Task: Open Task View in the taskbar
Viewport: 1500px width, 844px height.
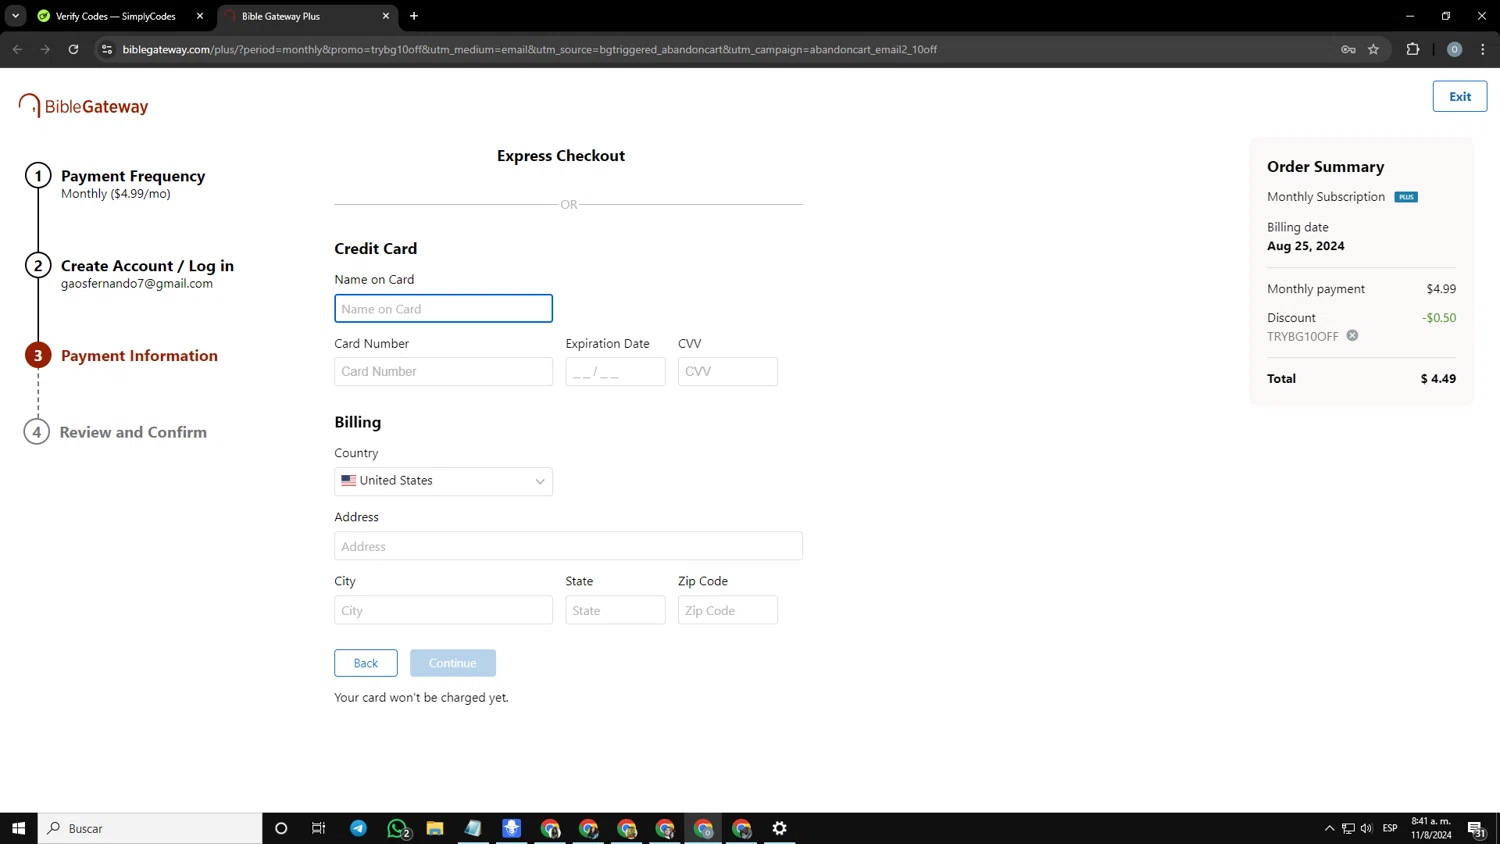Action: pyautogui.click(x=319, y=828)
